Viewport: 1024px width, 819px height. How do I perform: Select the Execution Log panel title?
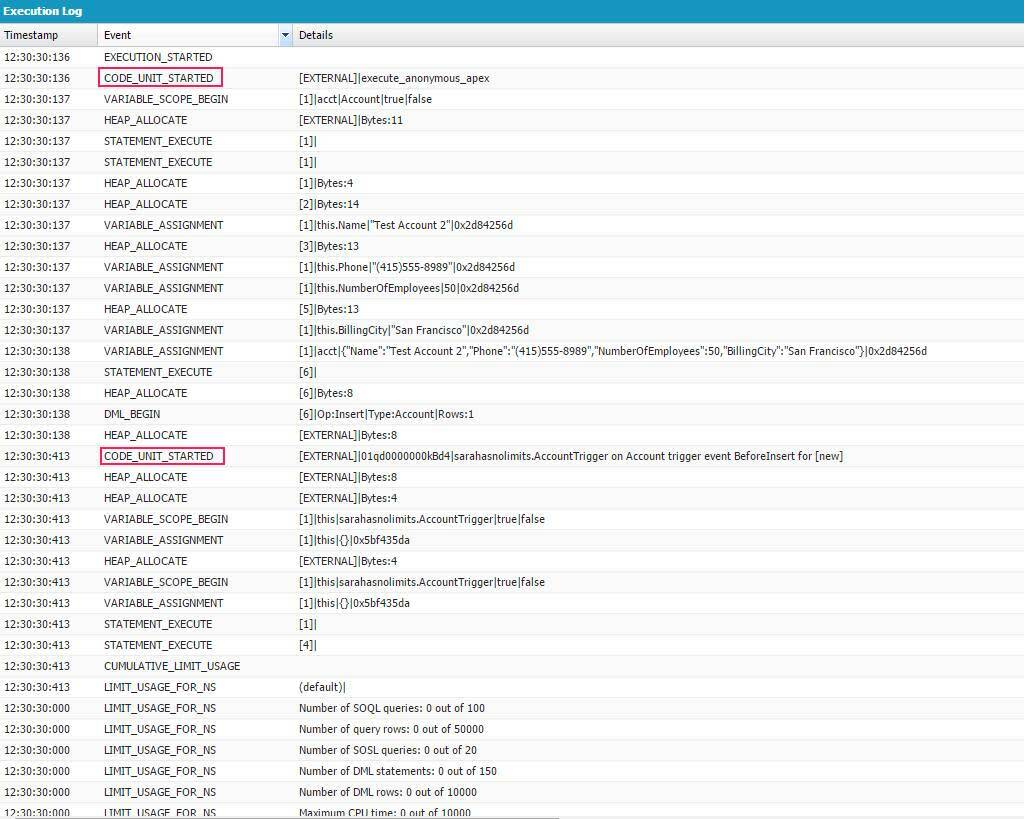pyautogui.click(x=42, y=11)
